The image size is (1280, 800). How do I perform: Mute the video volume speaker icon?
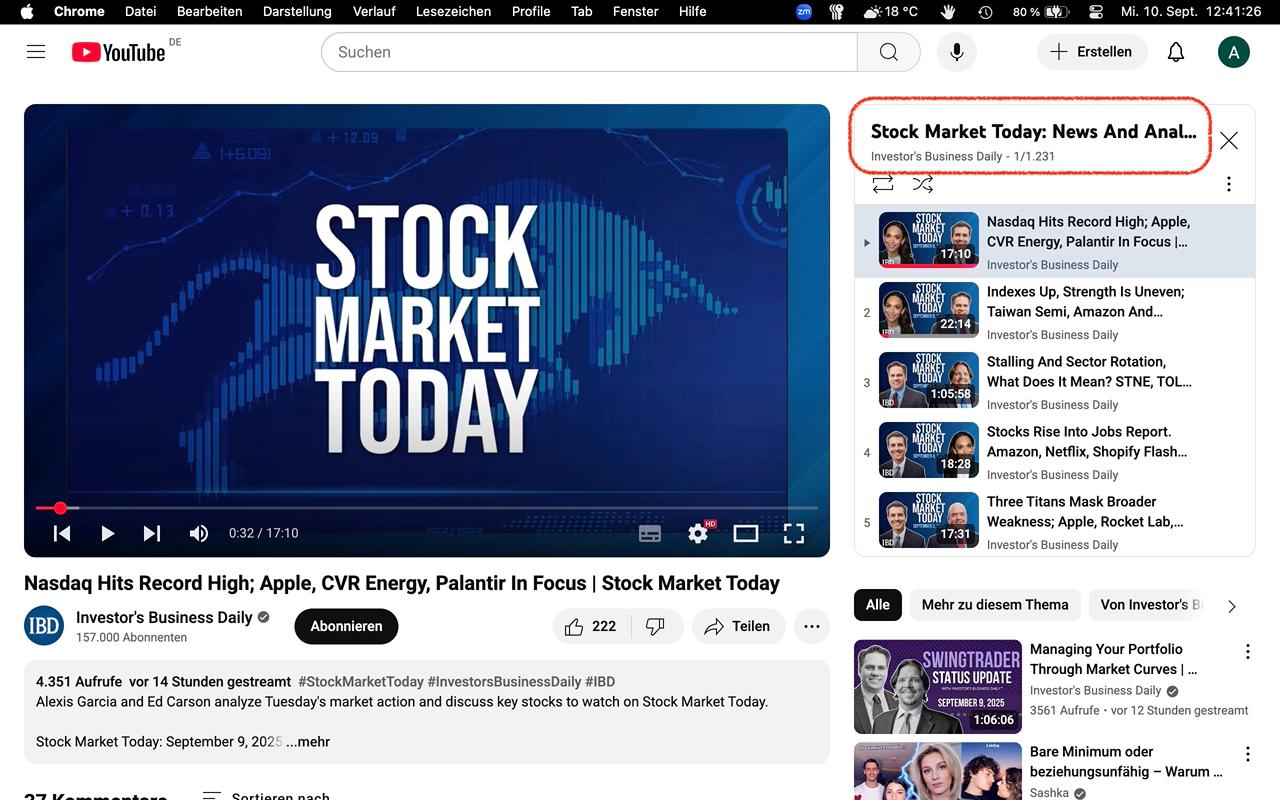point(199,533)
